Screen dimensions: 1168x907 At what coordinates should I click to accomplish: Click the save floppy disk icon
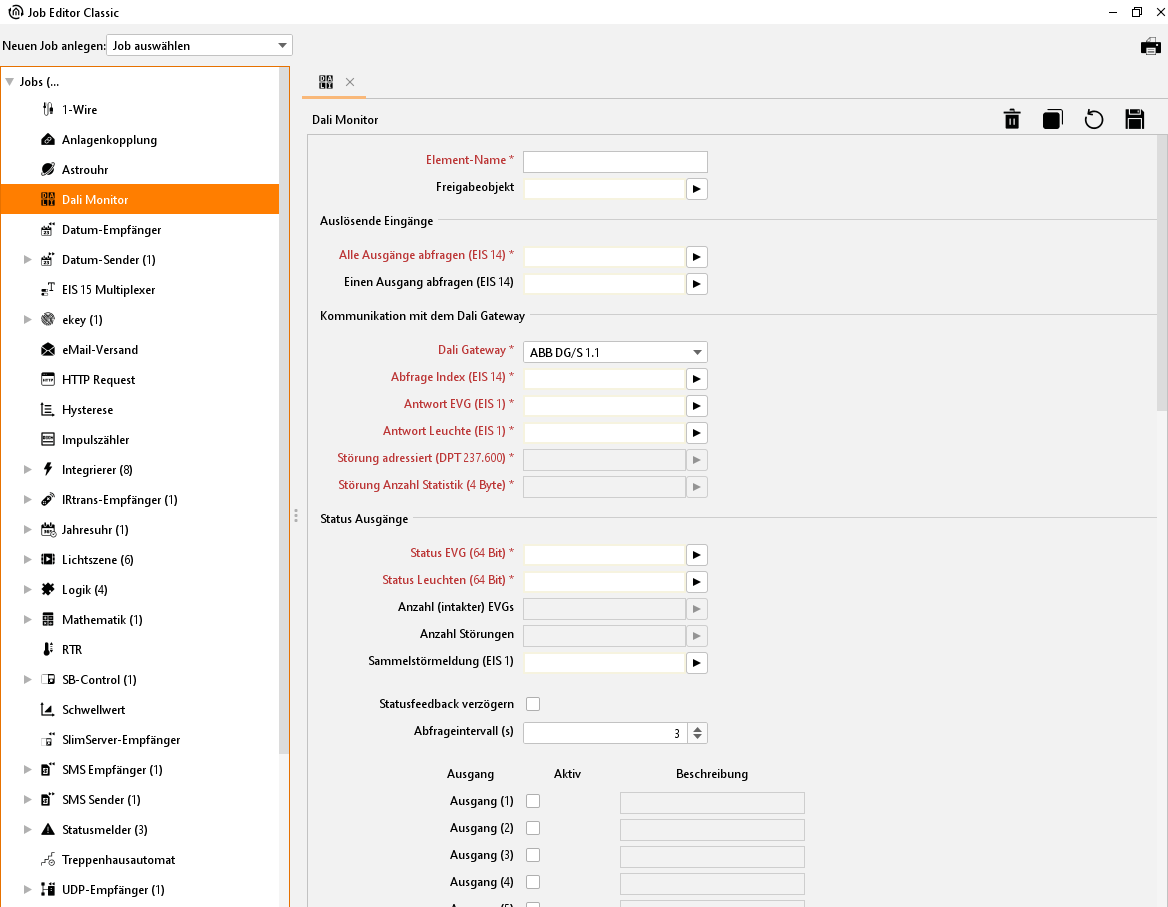click(x=1134, y=120)
